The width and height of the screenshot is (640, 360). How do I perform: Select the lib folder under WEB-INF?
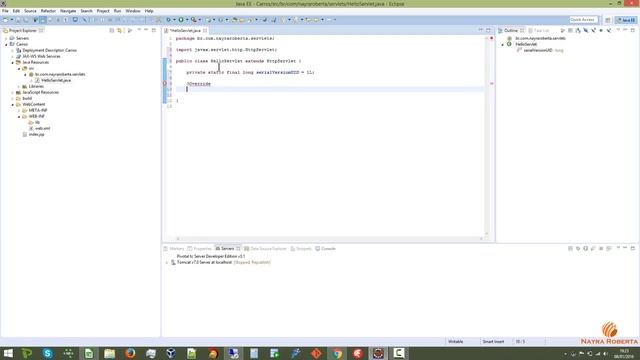(x=37, y=122)
